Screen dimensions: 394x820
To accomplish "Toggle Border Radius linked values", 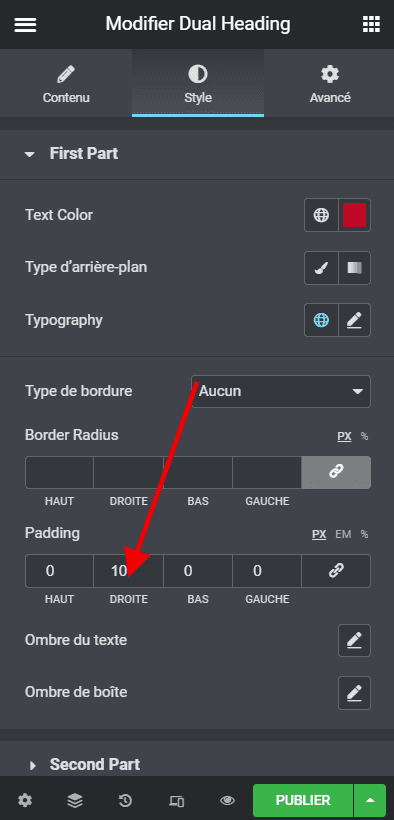I will (336, 472).
